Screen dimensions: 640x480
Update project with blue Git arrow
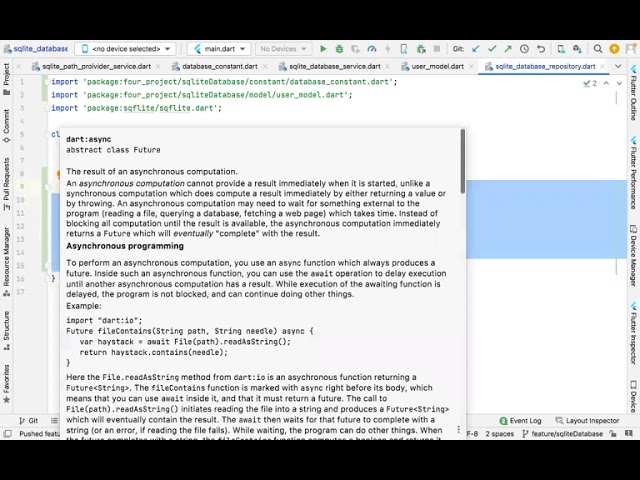476,49
